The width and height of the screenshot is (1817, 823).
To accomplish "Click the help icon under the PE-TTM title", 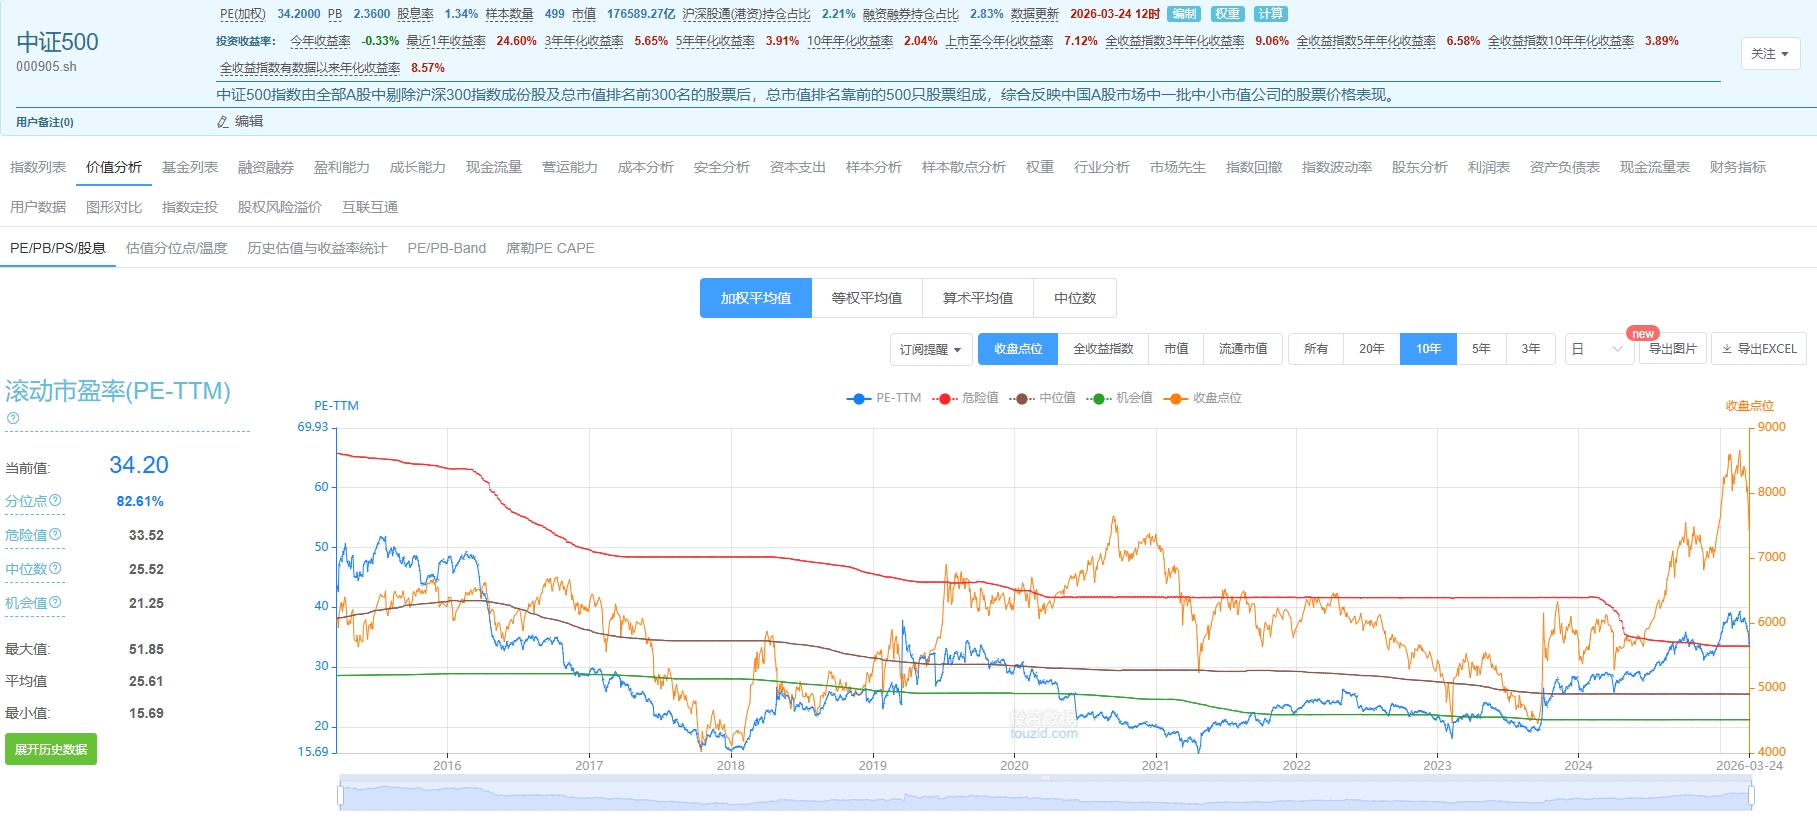I will (13, 418).
